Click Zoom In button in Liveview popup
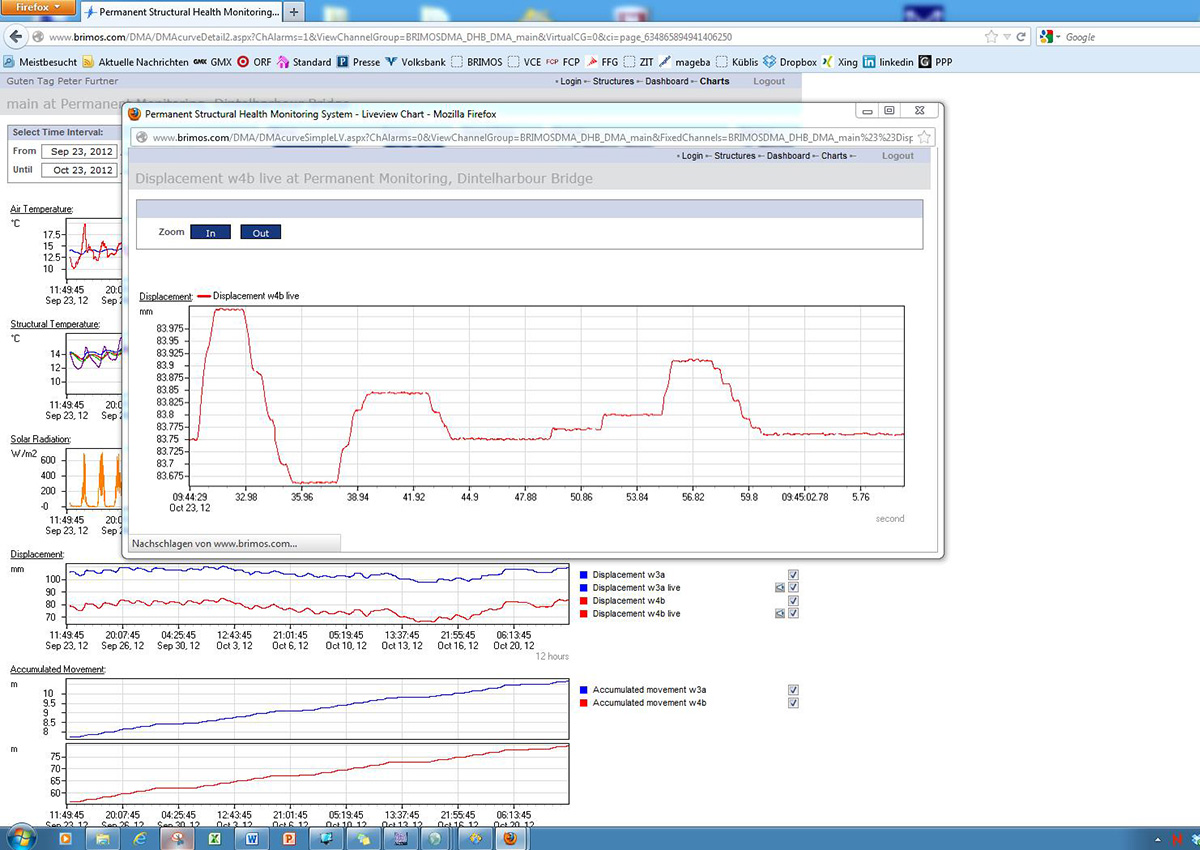 (211, 232)
